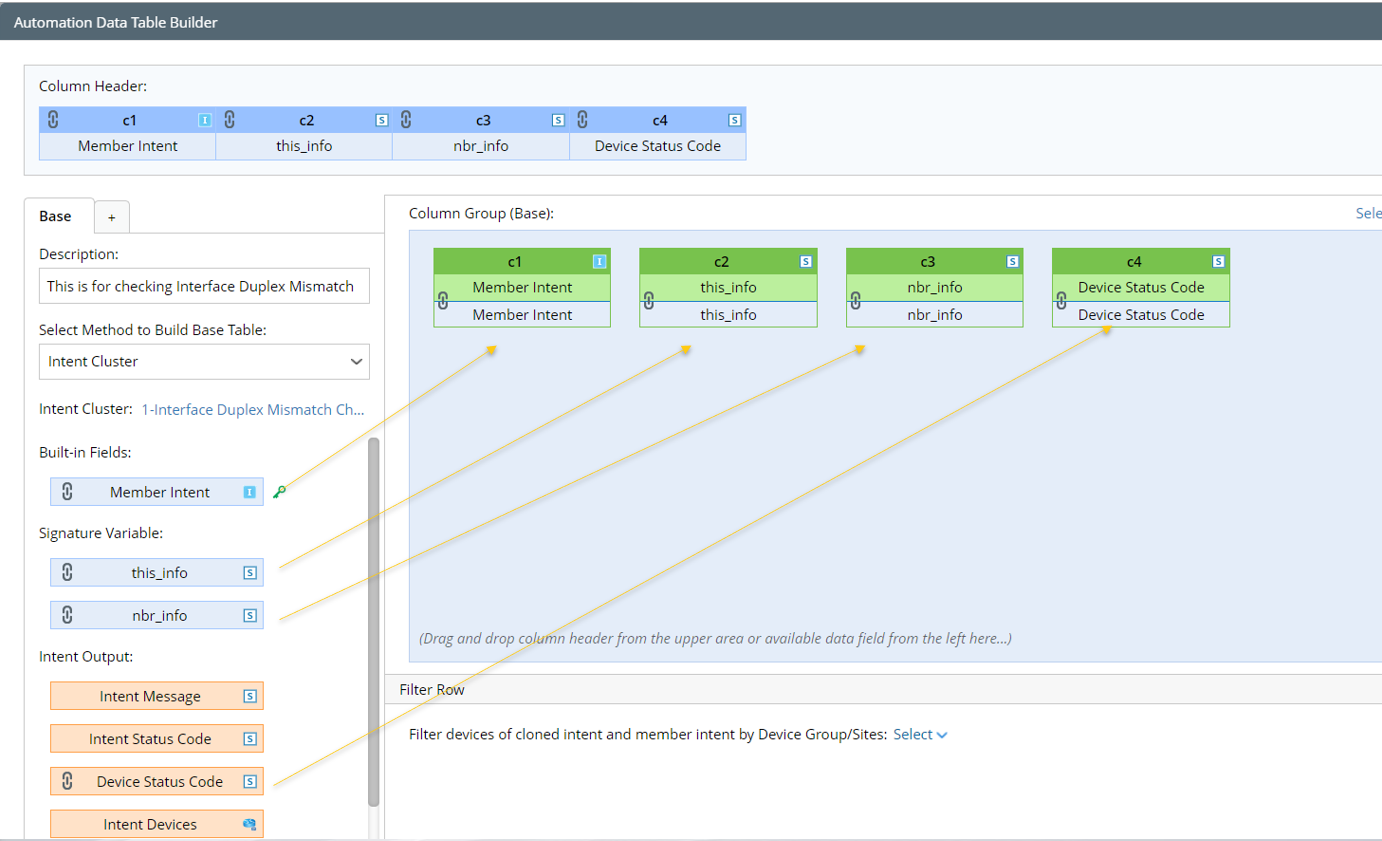Click link icon on c1 column header
1382x841 pixels.
[x=54, y=120]
